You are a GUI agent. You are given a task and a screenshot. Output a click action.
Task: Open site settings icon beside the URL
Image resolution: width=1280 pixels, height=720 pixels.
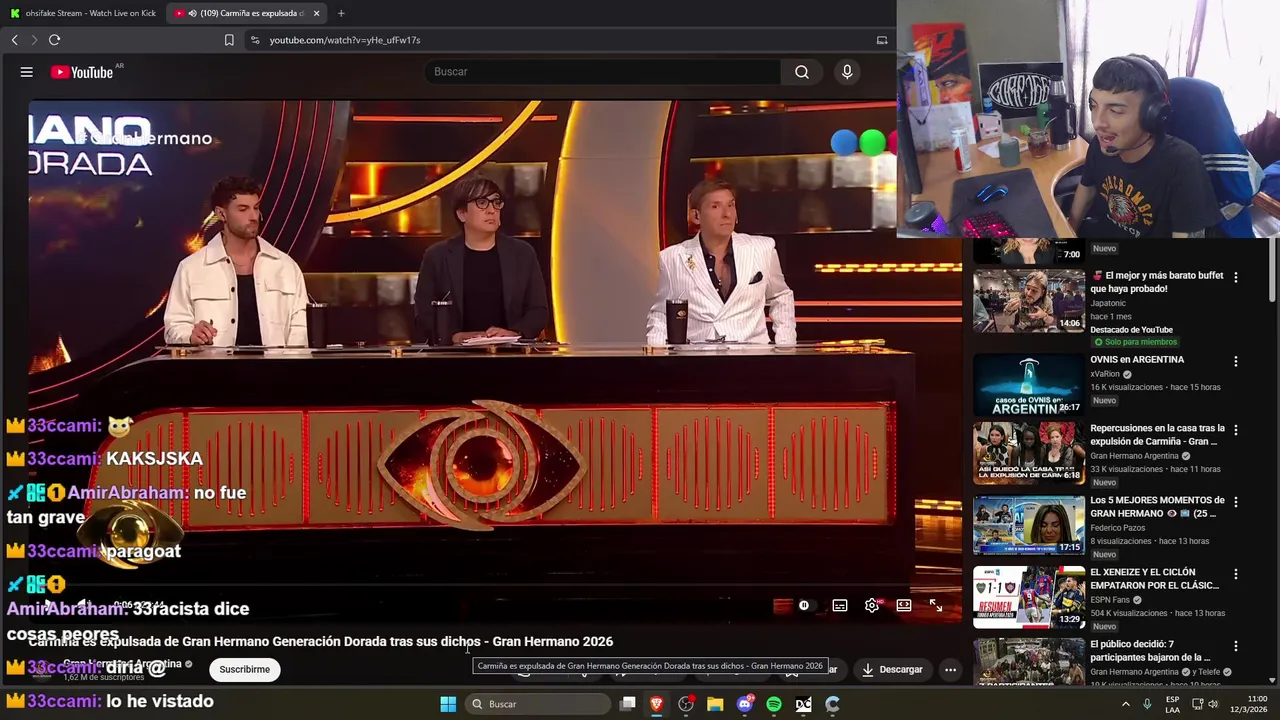click(x=255, y=40)
